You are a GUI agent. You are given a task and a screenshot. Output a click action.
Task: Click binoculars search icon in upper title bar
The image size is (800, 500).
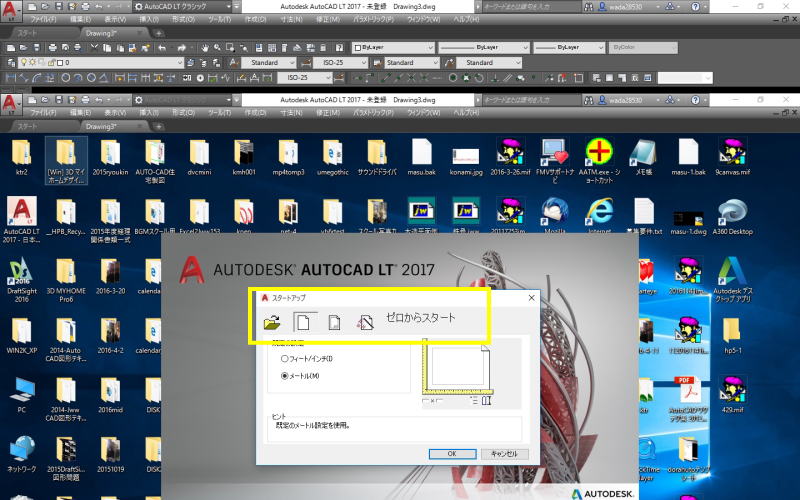pos(589,7)
